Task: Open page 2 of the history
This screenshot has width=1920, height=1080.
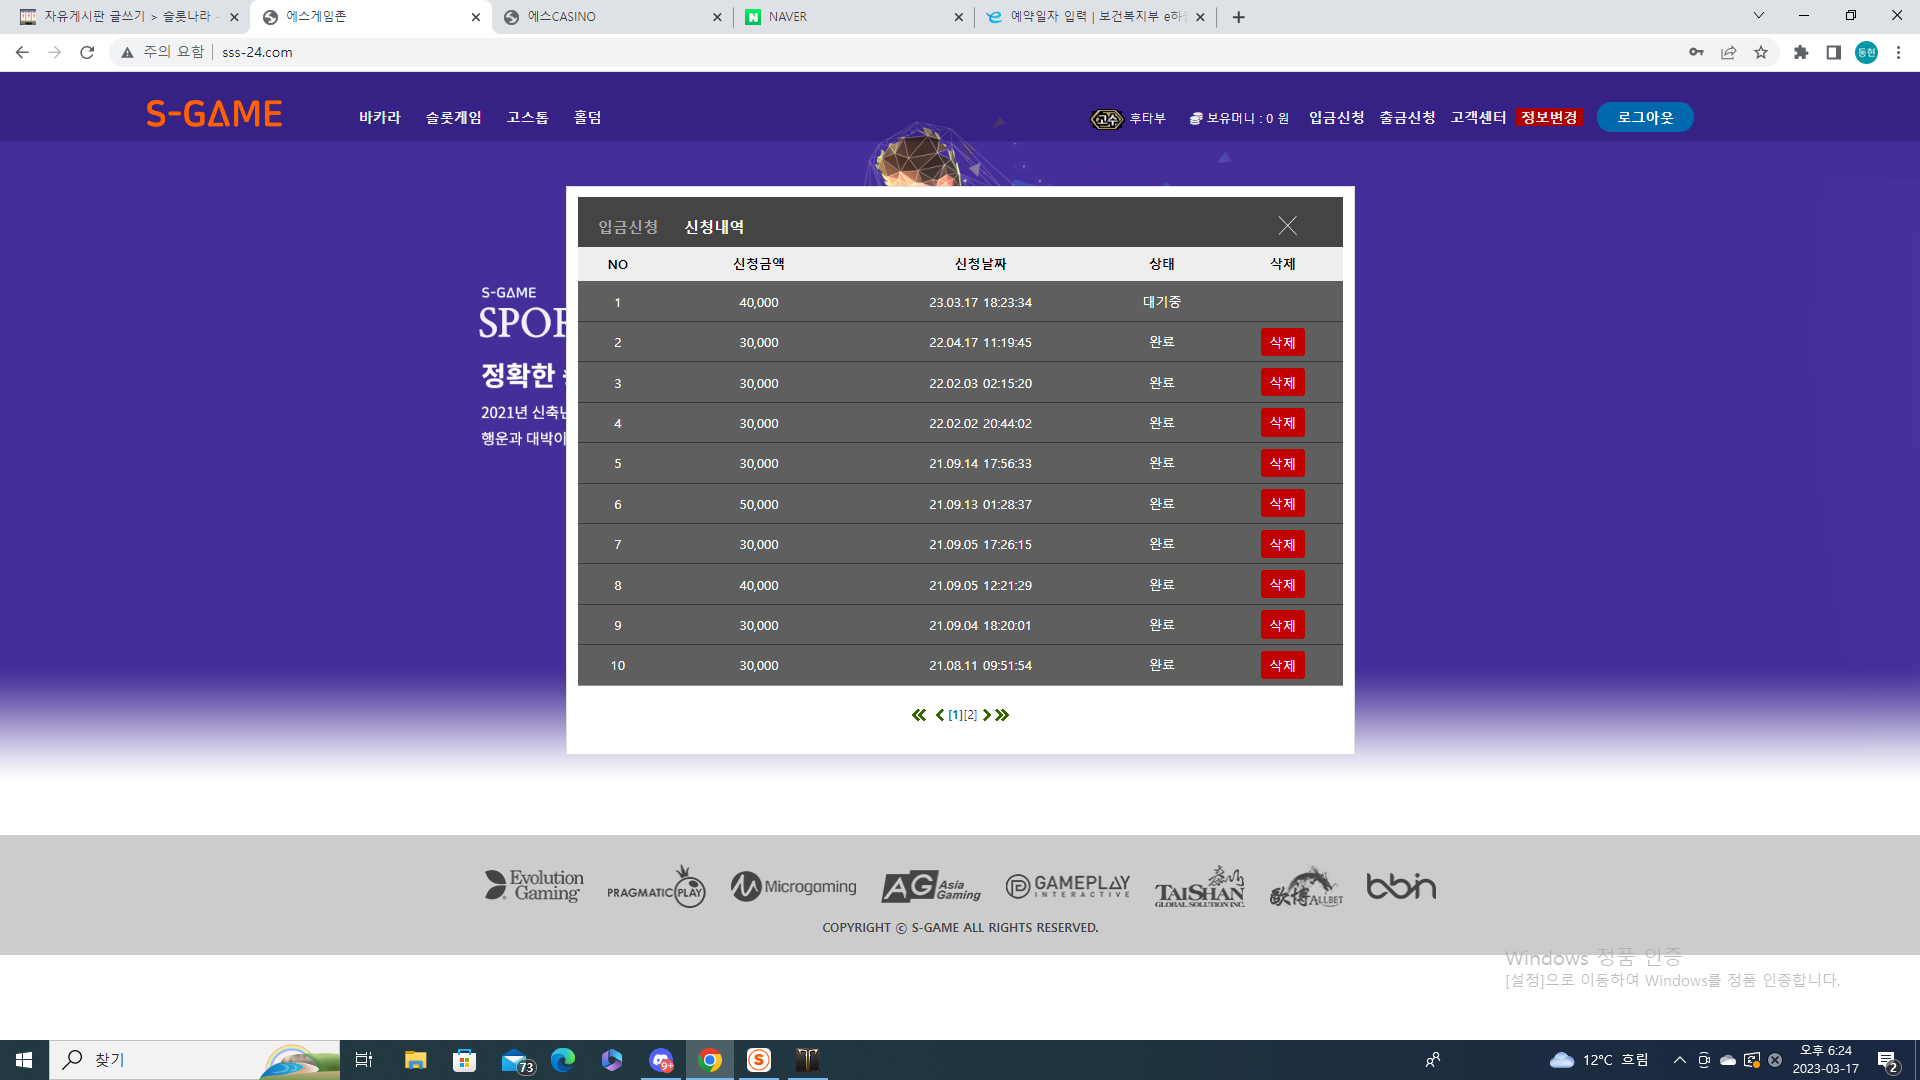Action: click(x=970, y=715)
